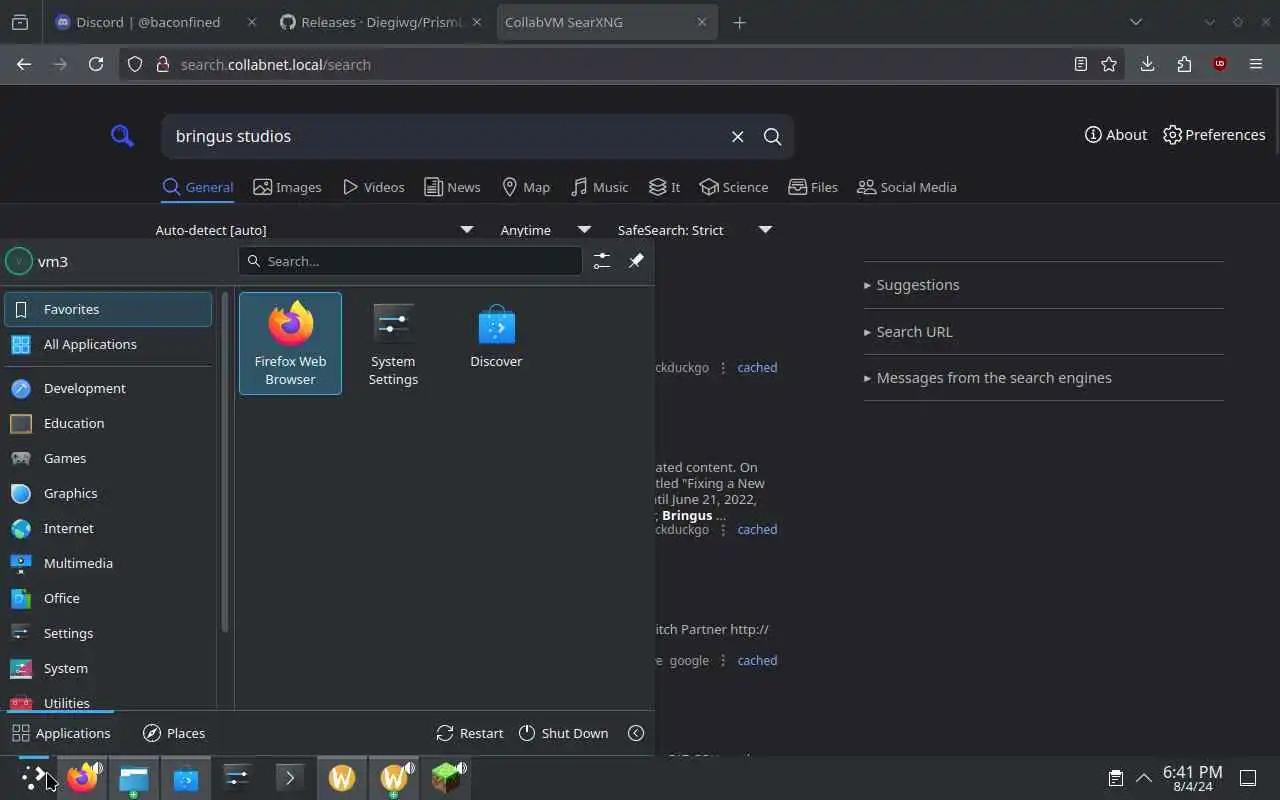Open Firefox View icon in tab bar
The image size is (1280, 800).
pyautogui.click(x=20, y=22)
